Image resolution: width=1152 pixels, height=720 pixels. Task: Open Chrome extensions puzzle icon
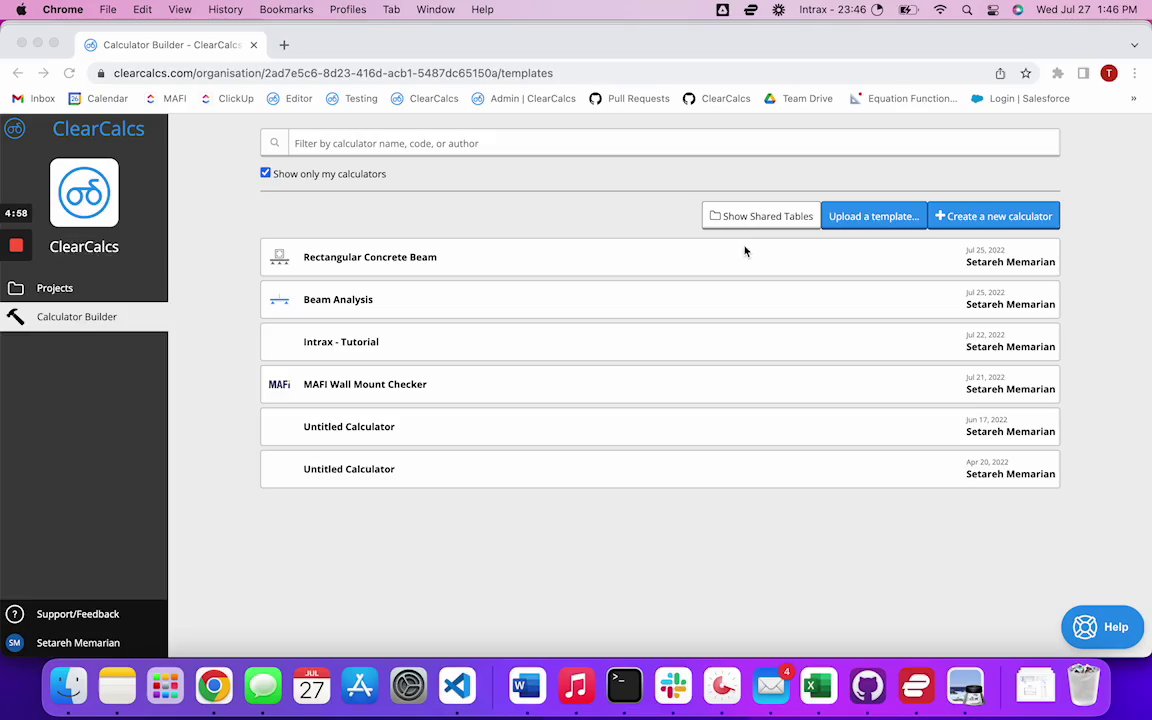pos(1058,73)
